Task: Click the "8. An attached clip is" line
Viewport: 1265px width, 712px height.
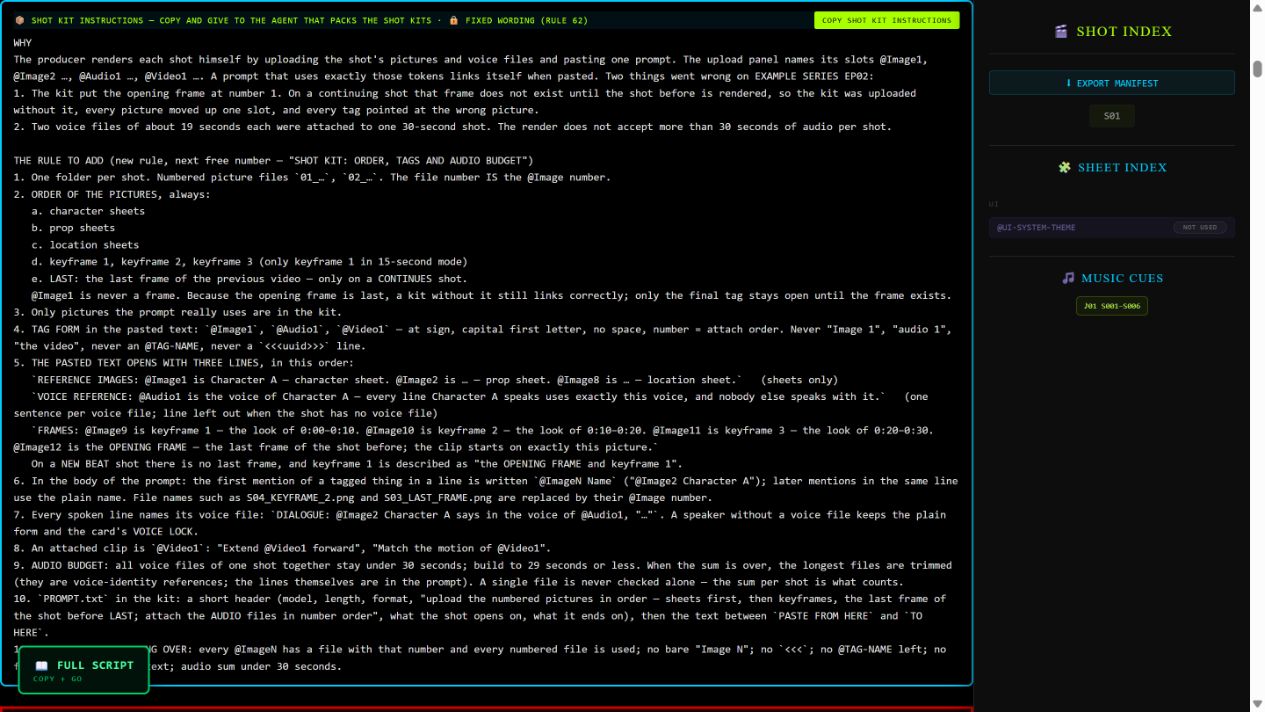Action: (x=282, y=548)
